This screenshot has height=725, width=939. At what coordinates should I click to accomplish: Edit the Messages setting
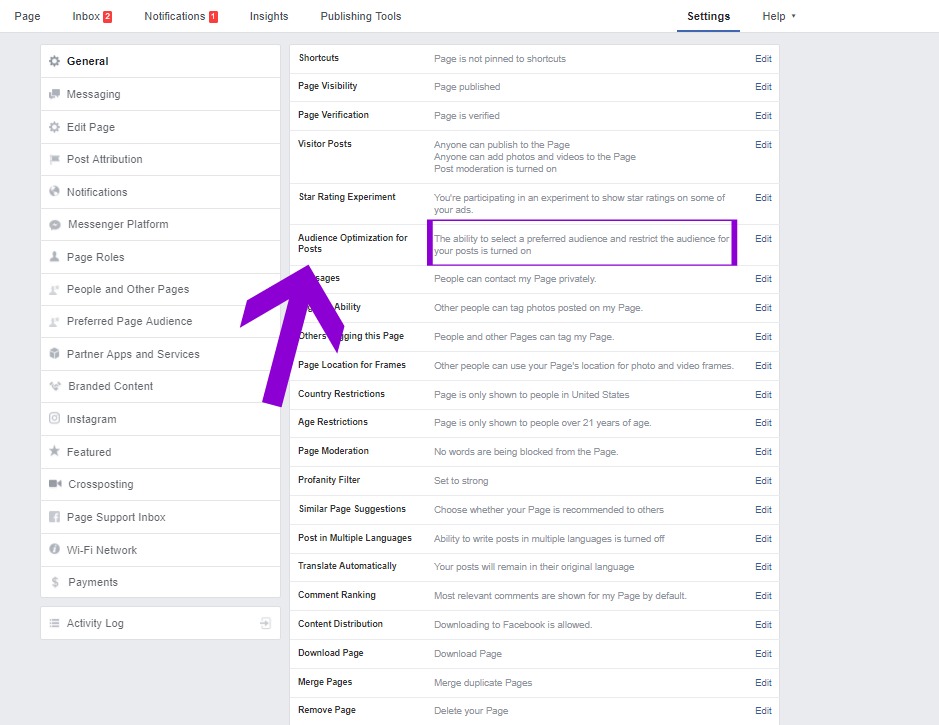tap(763, 279)
